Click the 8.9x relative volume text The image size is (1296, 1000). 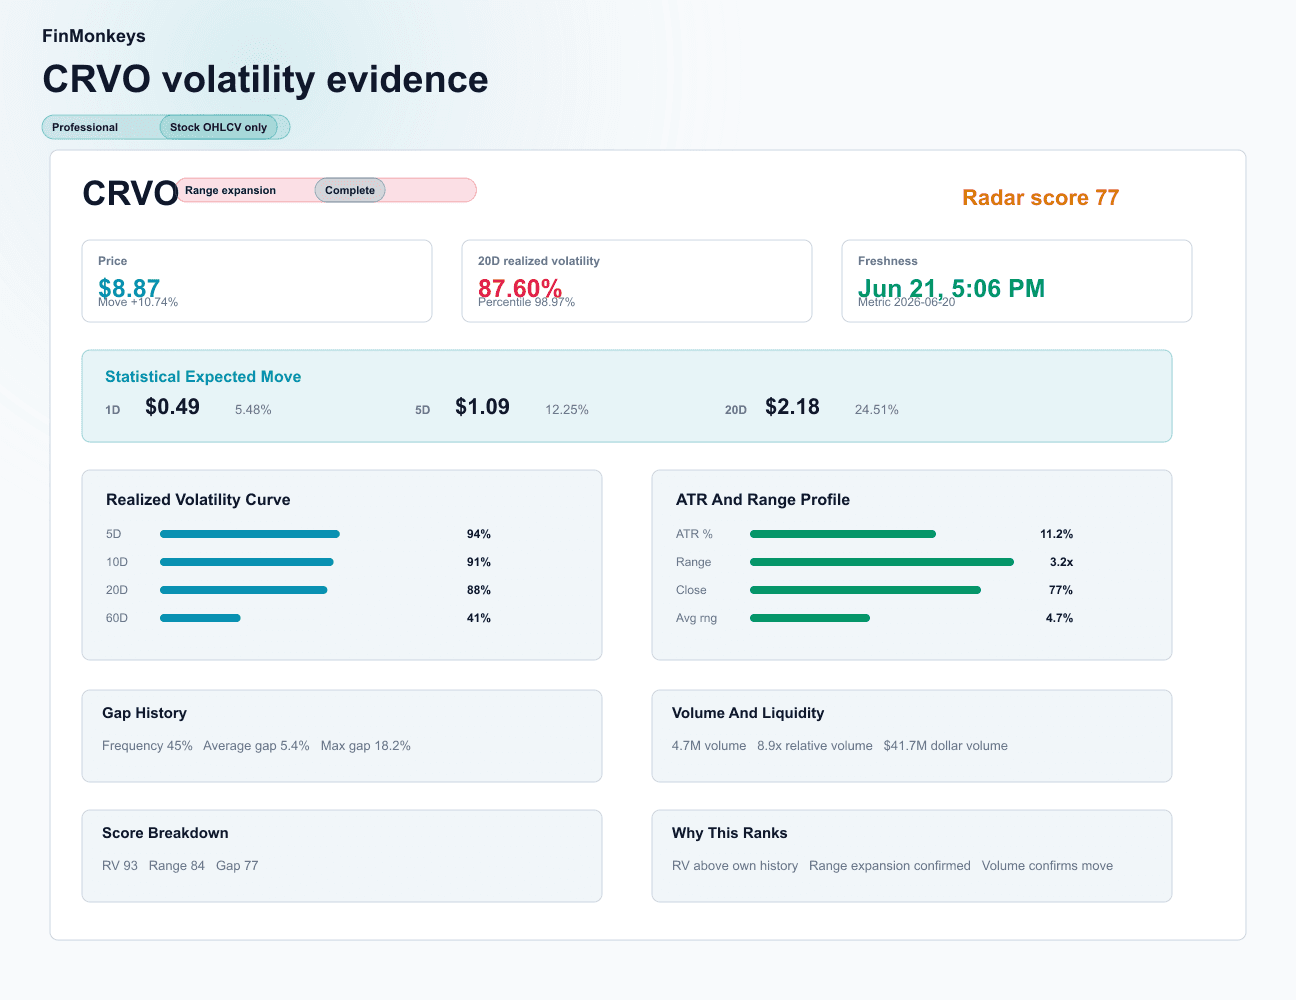815,746
